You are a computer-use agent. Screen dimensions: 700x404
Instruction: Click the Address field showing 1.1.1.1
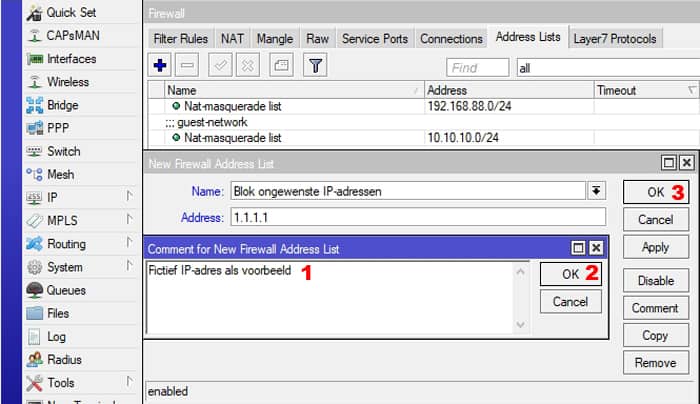pyautogui.click(x=418, y=217)
